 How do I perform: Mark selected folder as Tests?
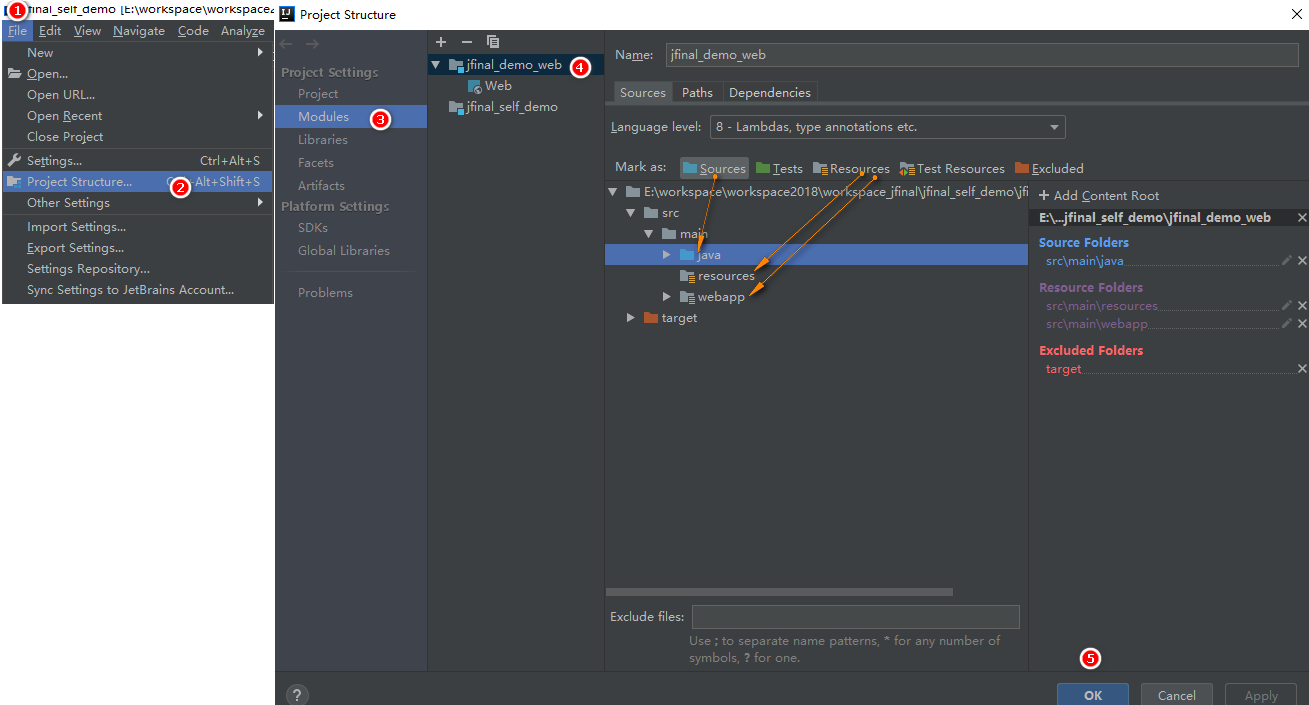click(779, 169)
